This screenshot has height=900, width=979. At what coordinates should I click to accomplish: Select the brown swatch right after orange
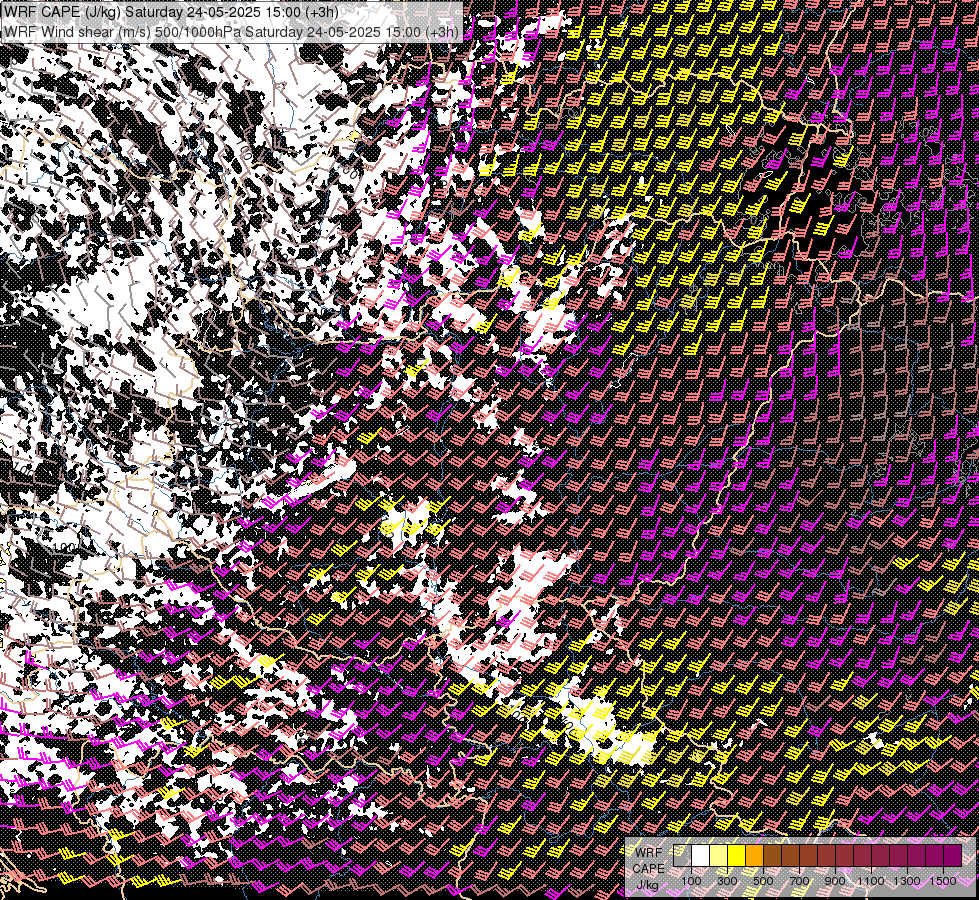[x=772, y=855]
